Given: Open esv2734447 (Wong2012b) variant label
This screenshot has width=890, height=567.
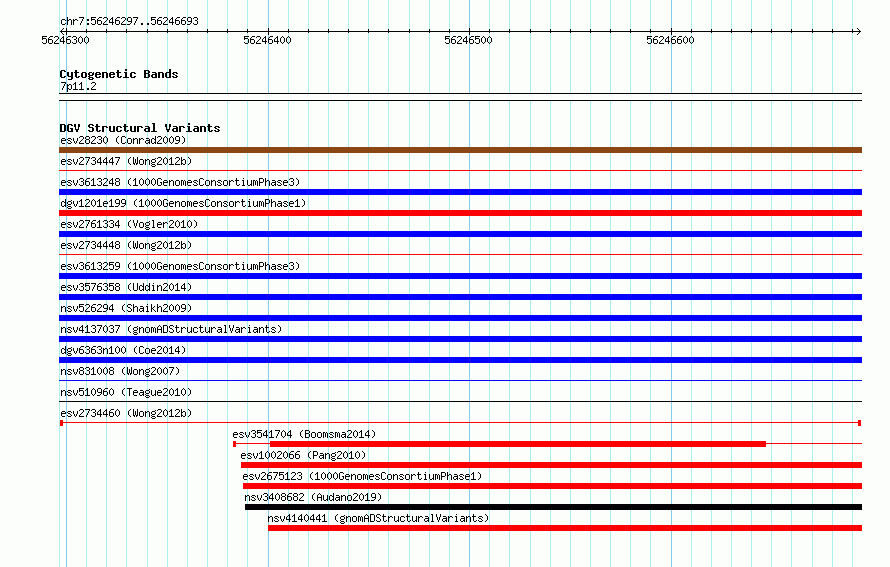Looking at the screenshot, I should (126, 161).
